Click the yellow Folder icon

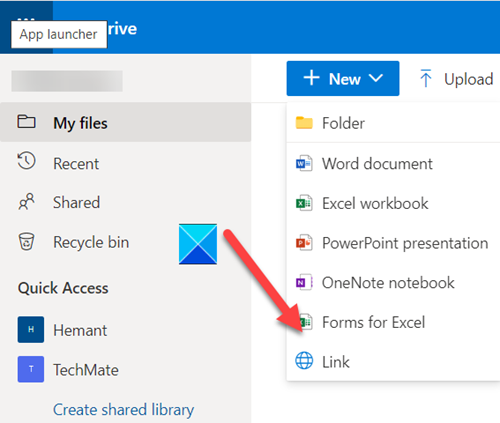(x=304, y=123)
